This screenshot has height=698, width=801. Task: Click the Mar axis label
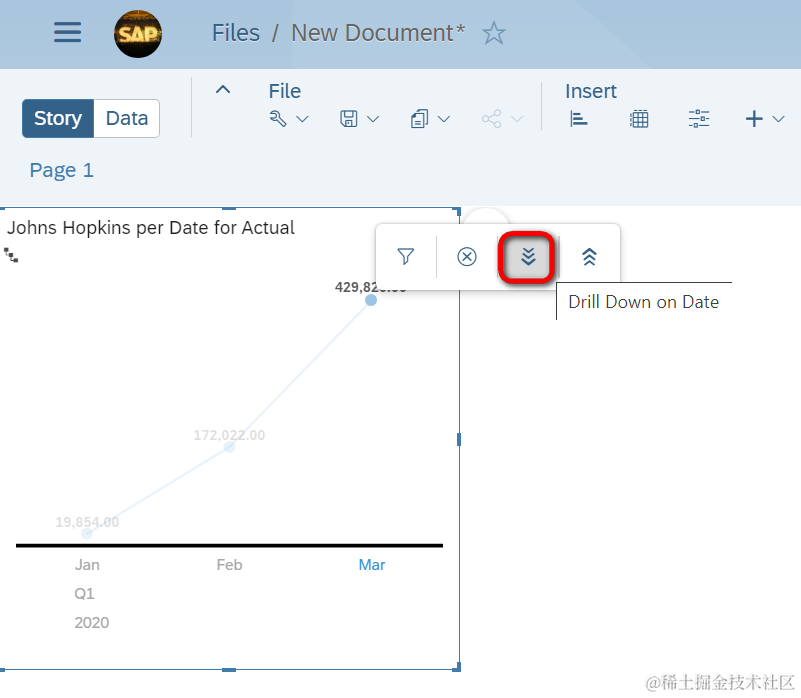371,565
